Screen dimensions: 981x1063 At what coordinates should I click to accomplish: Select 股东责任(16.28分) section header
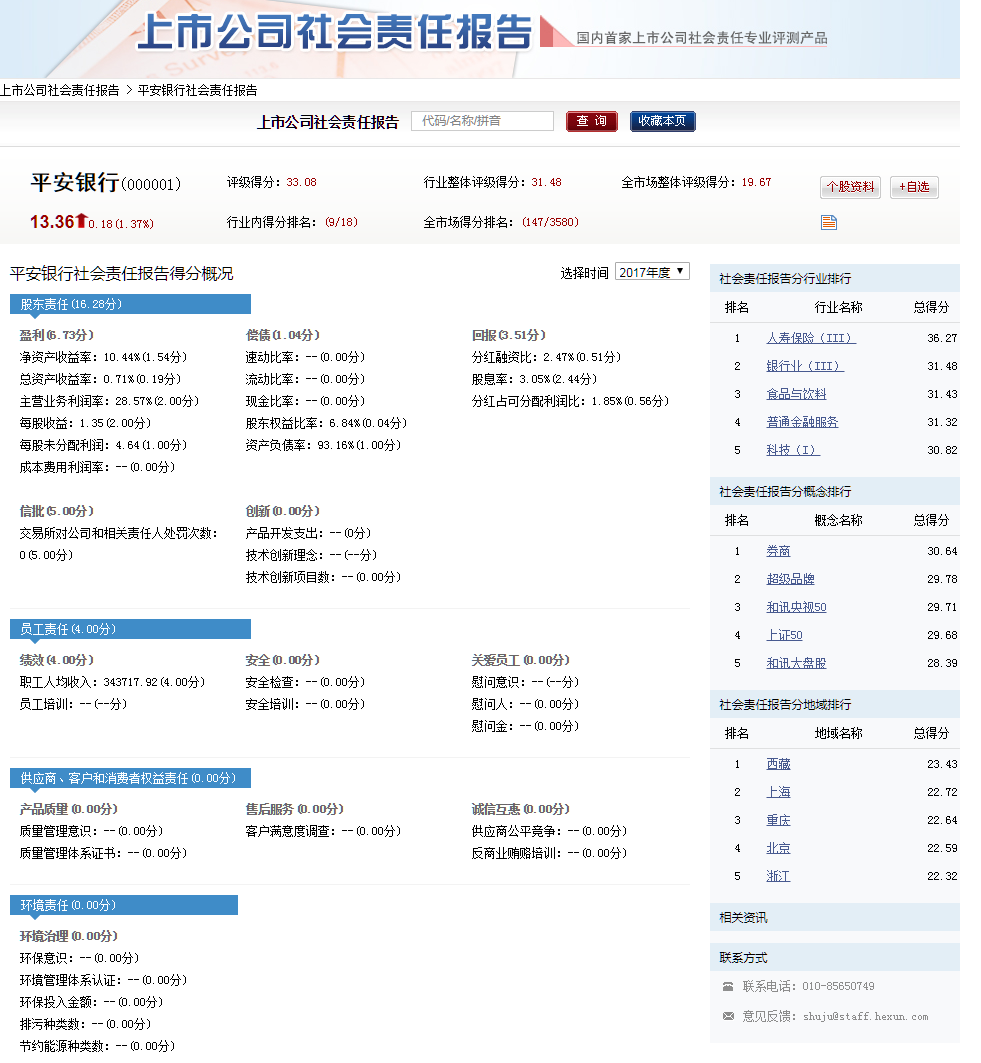[130, 304]
